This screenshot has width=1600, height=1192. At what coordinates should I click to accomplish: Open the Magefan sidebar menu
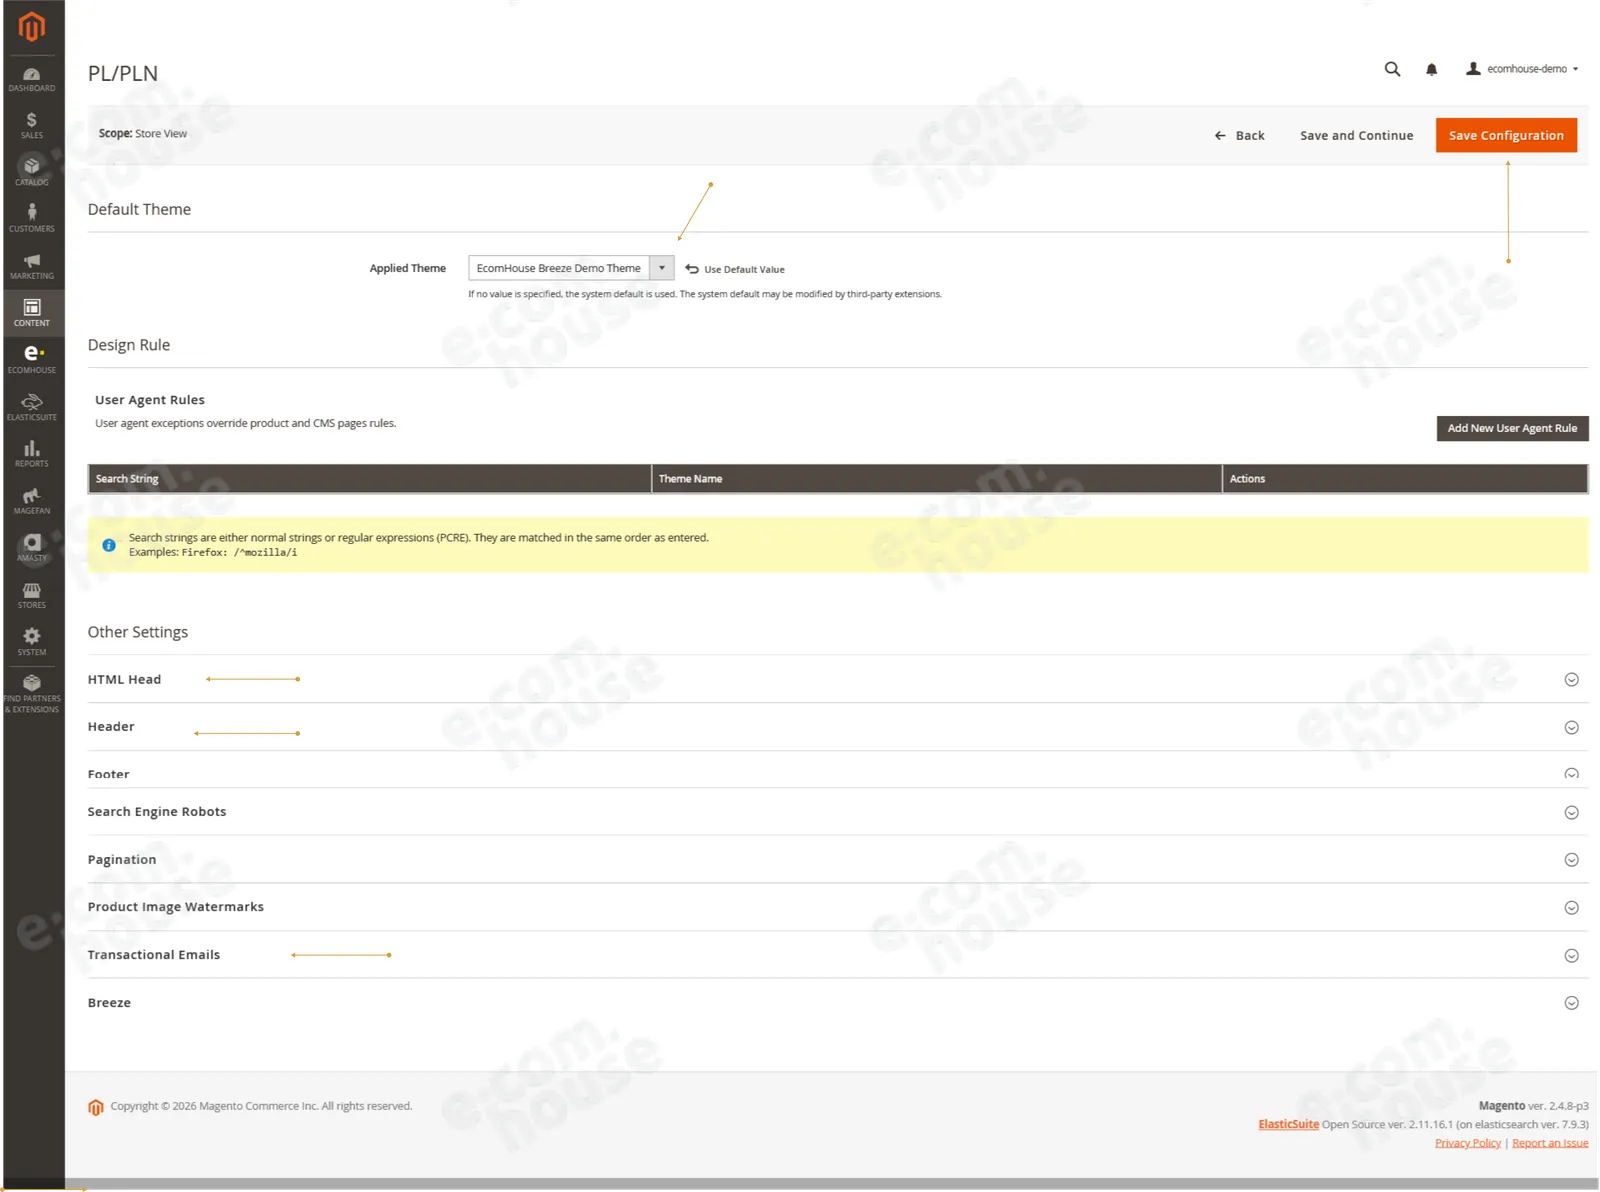coord(32,501)
